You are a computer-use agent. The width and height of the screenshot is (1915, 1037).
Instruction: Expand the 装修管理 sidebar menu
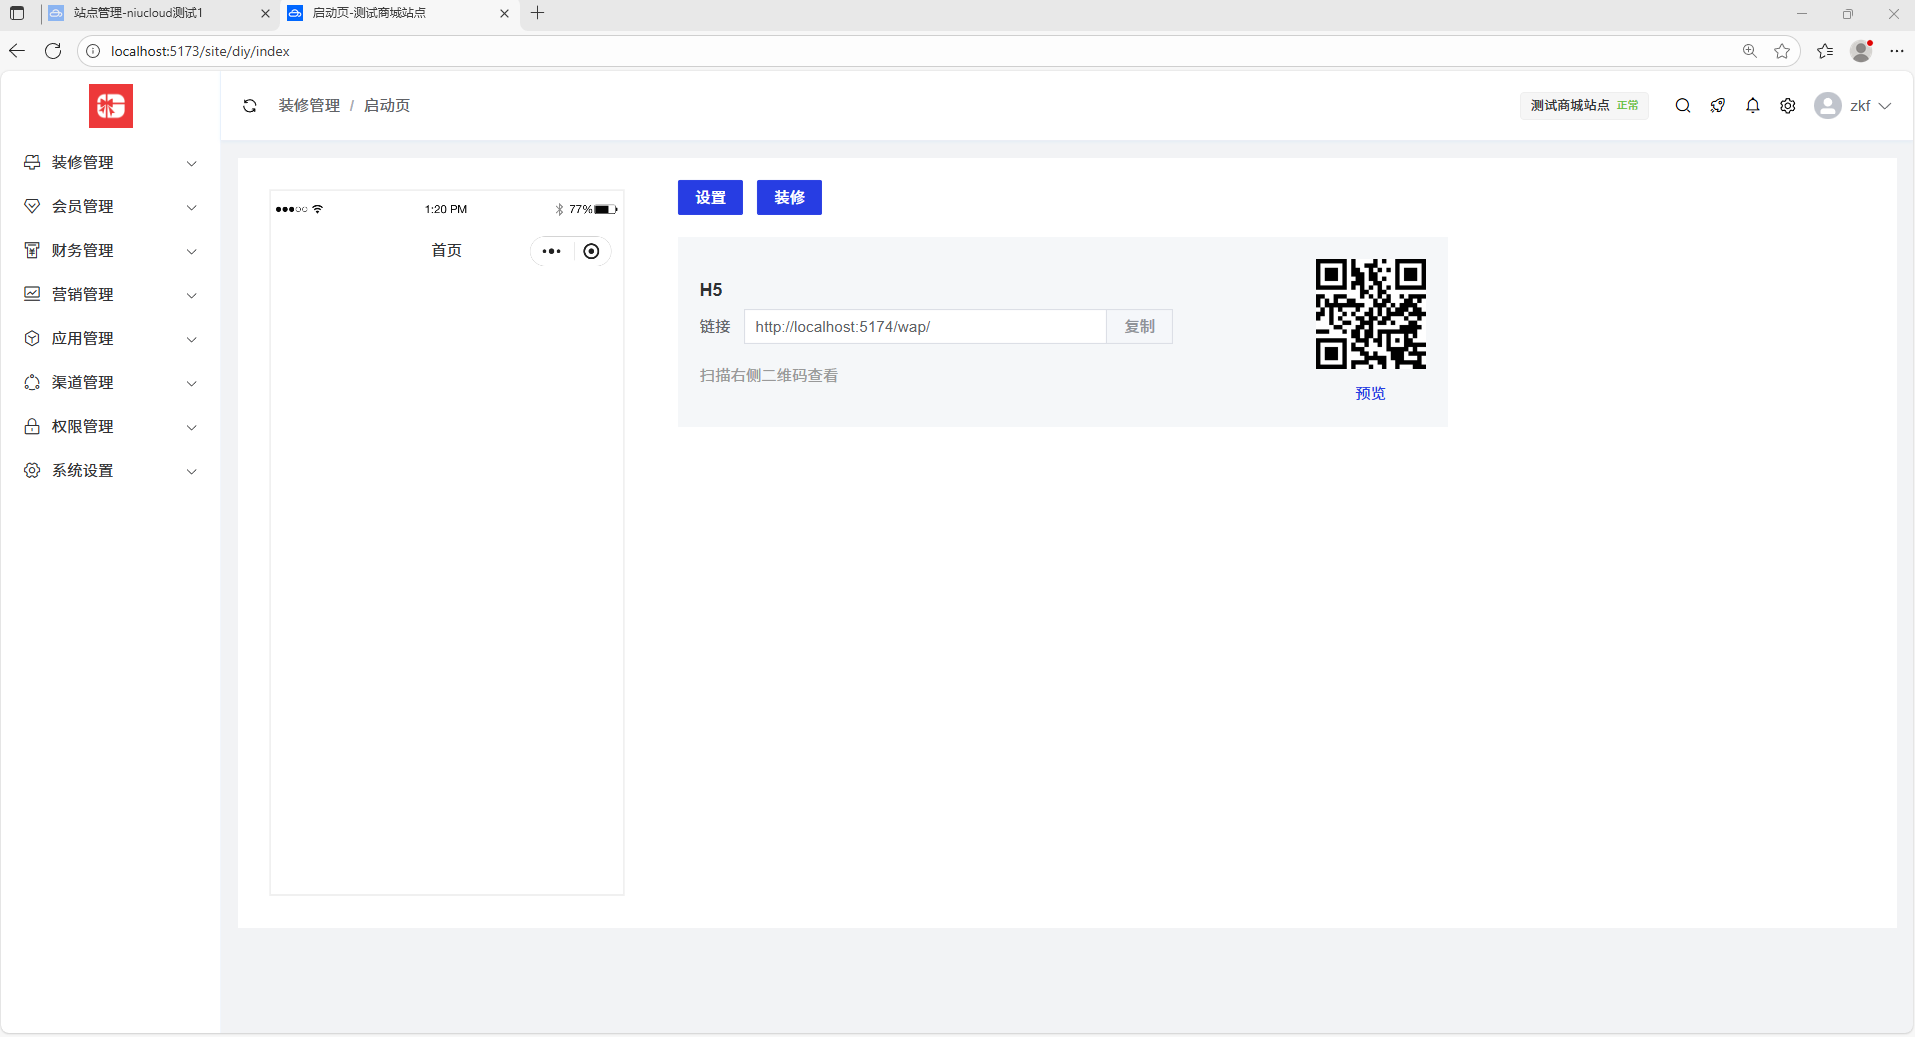pos(110,163)
